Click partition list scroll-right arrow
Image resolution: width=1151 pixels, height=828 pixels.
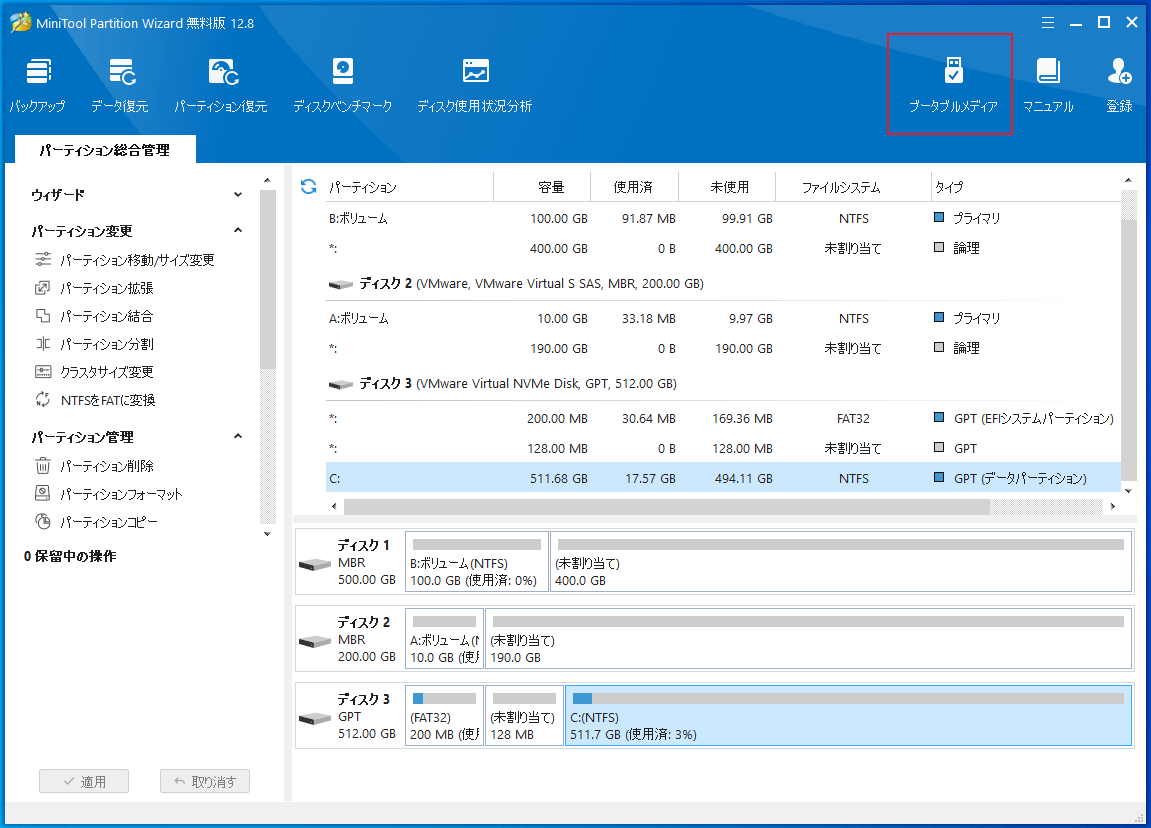coord(1113,506)
